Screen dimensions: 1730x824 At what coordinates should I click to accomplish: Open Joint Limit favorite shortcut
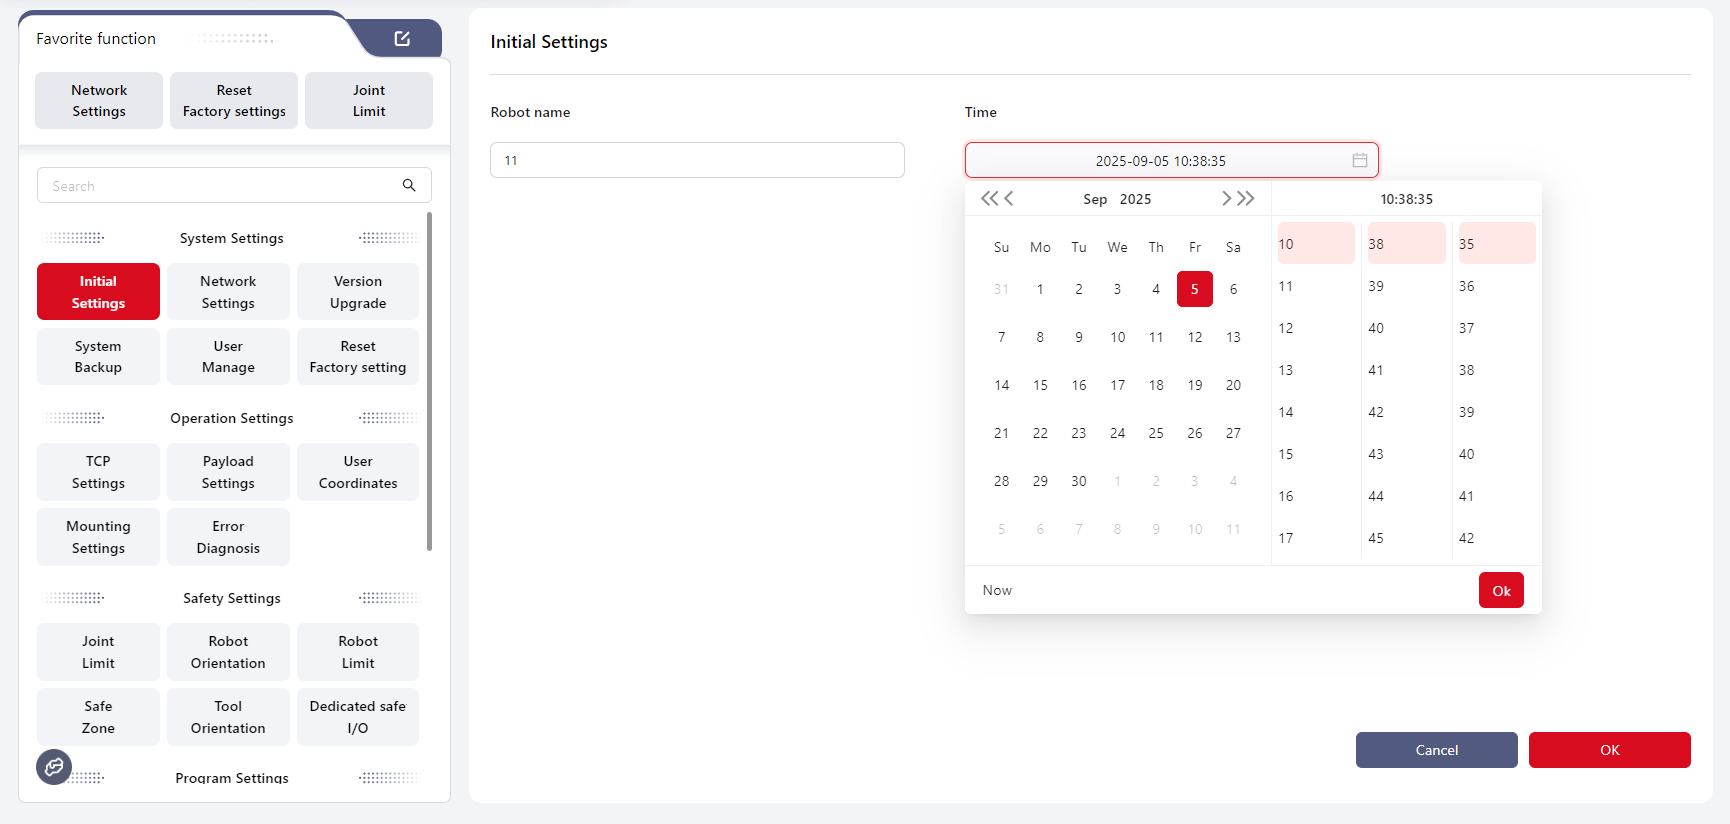(368, 101)
